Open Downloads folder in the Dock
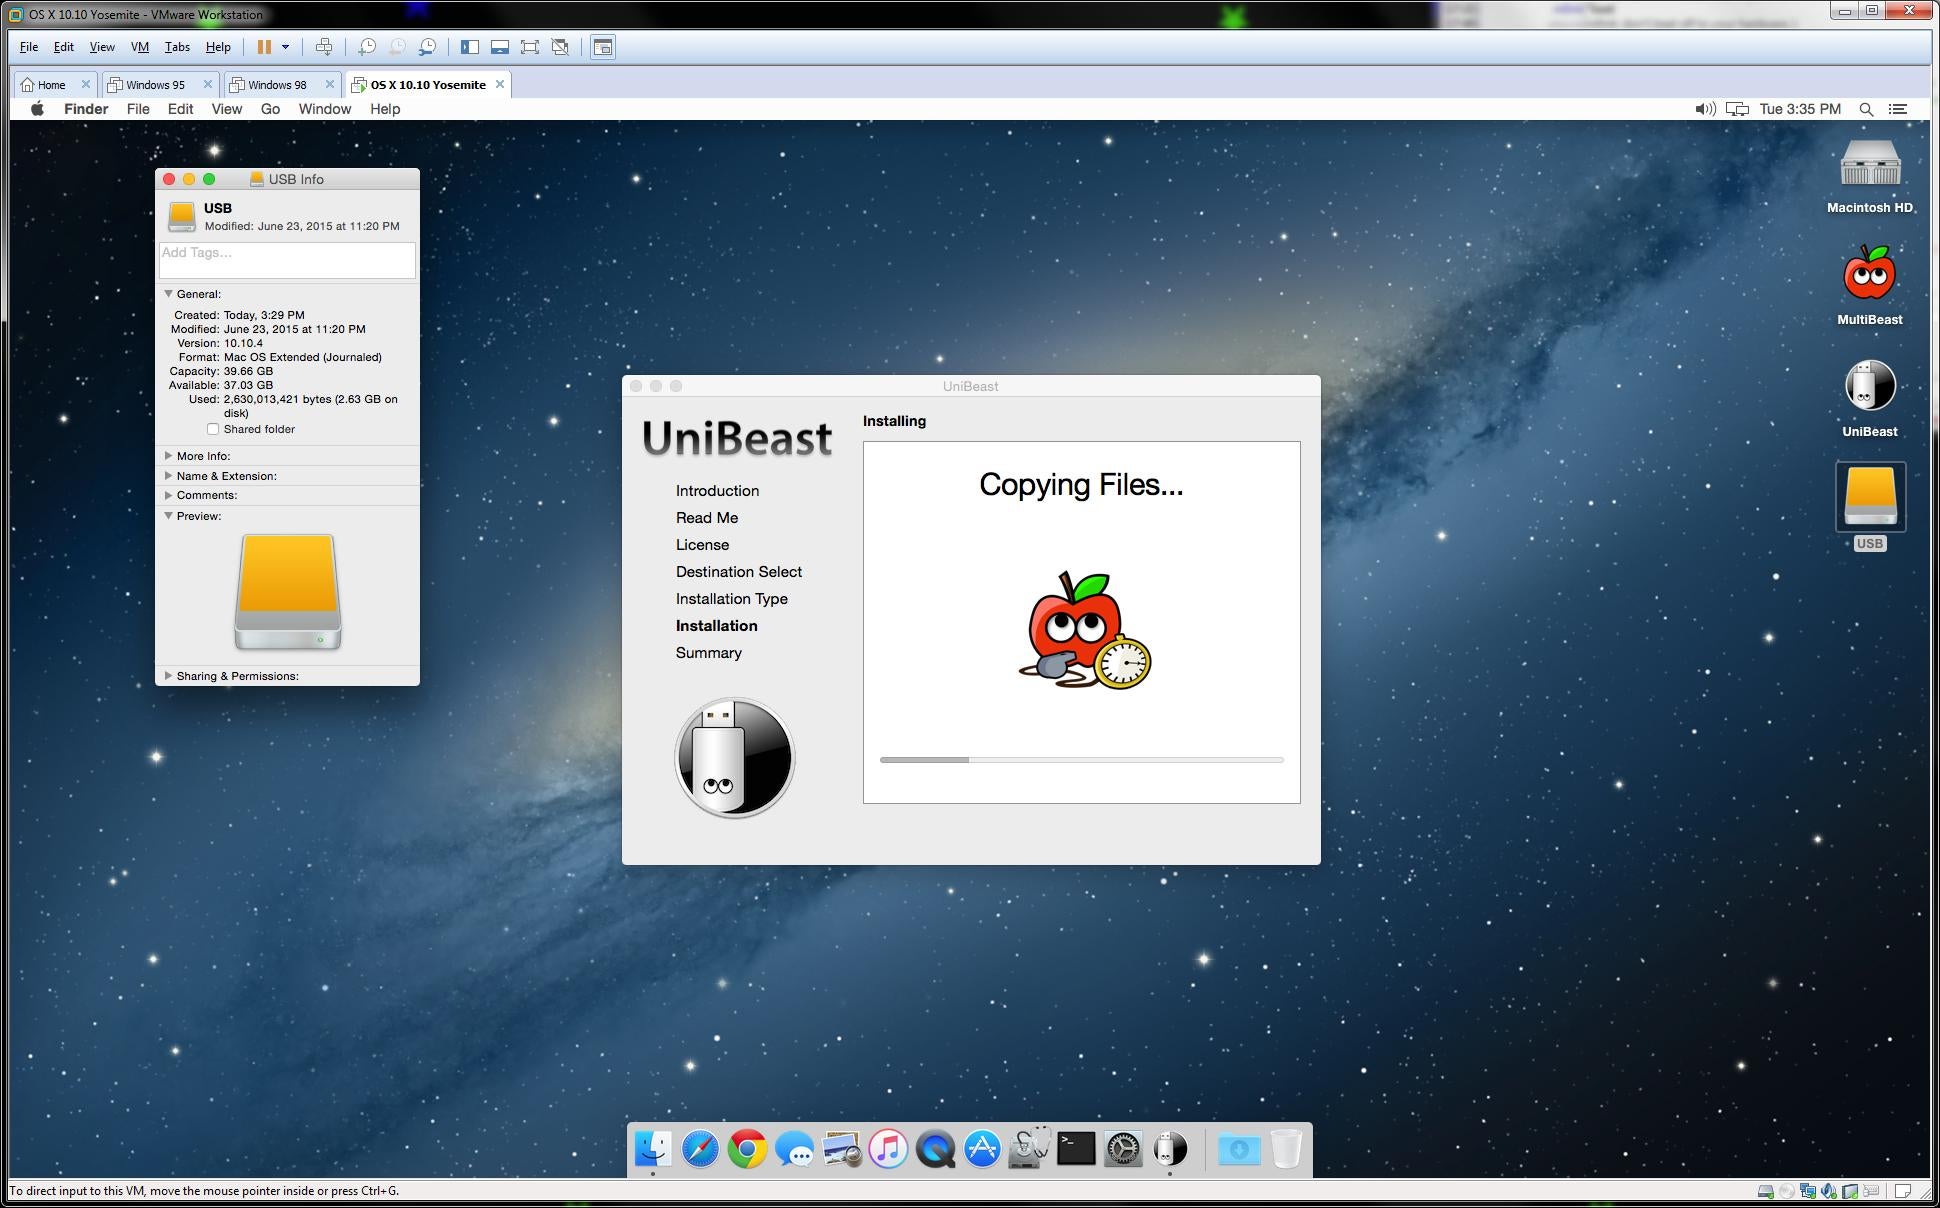This screenshot has width=1940, height=1208. [1239, 1149]
